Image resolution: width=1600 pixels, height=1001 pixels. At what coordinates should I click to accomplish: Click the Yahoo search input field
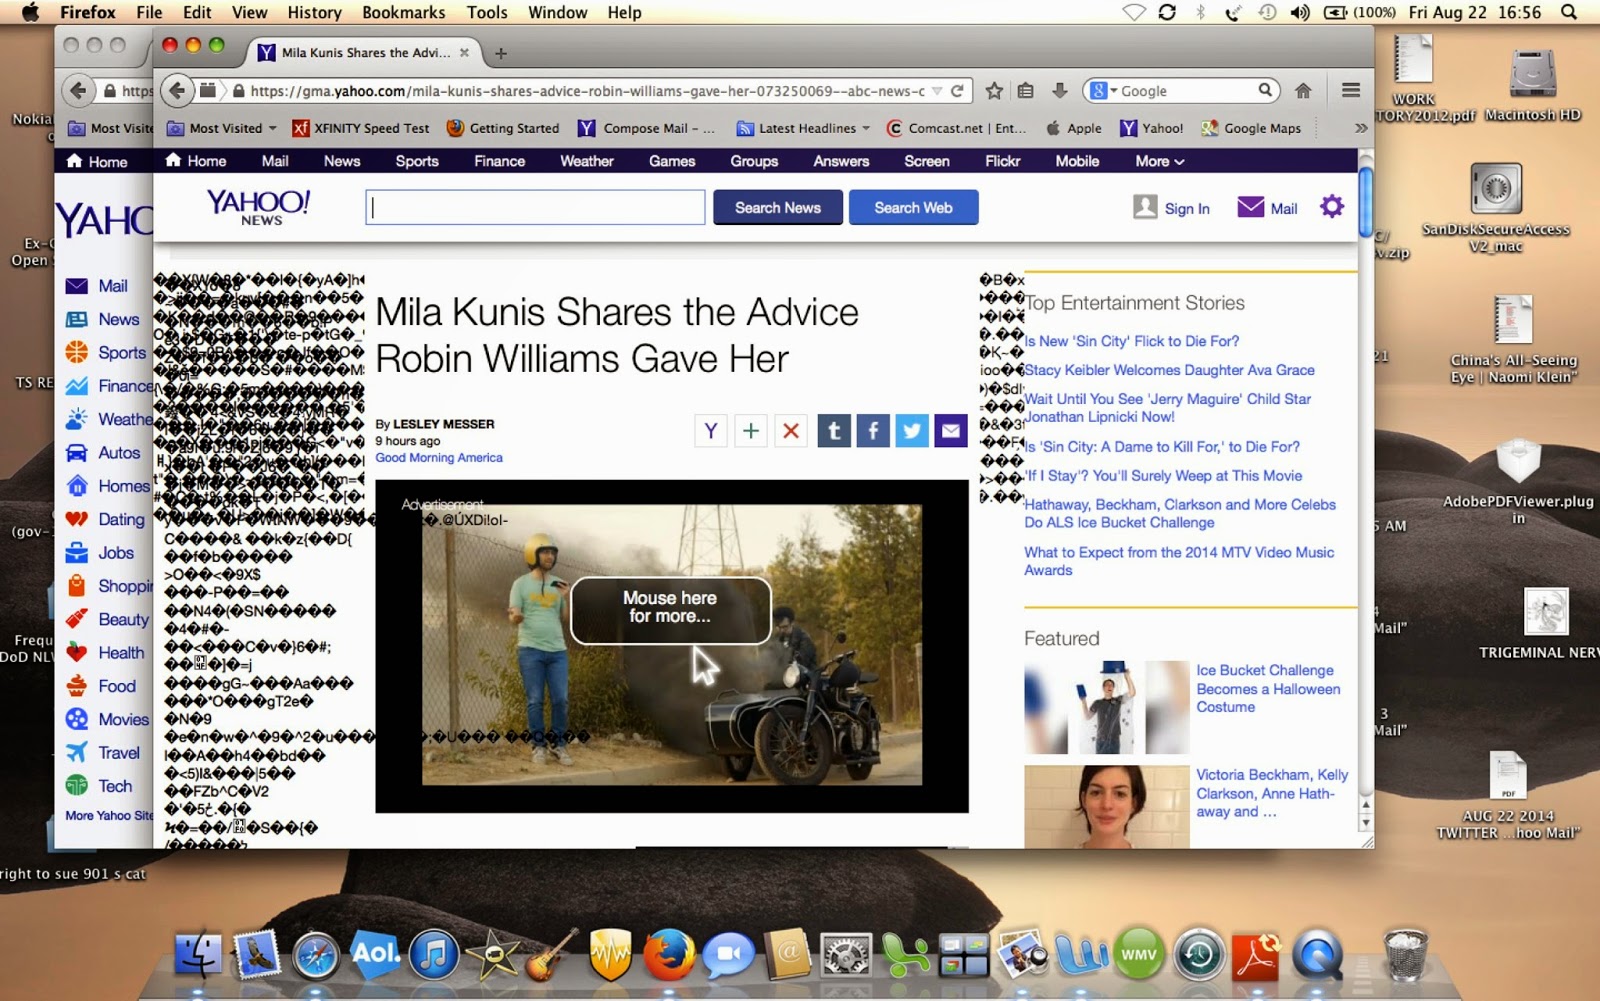535,208
